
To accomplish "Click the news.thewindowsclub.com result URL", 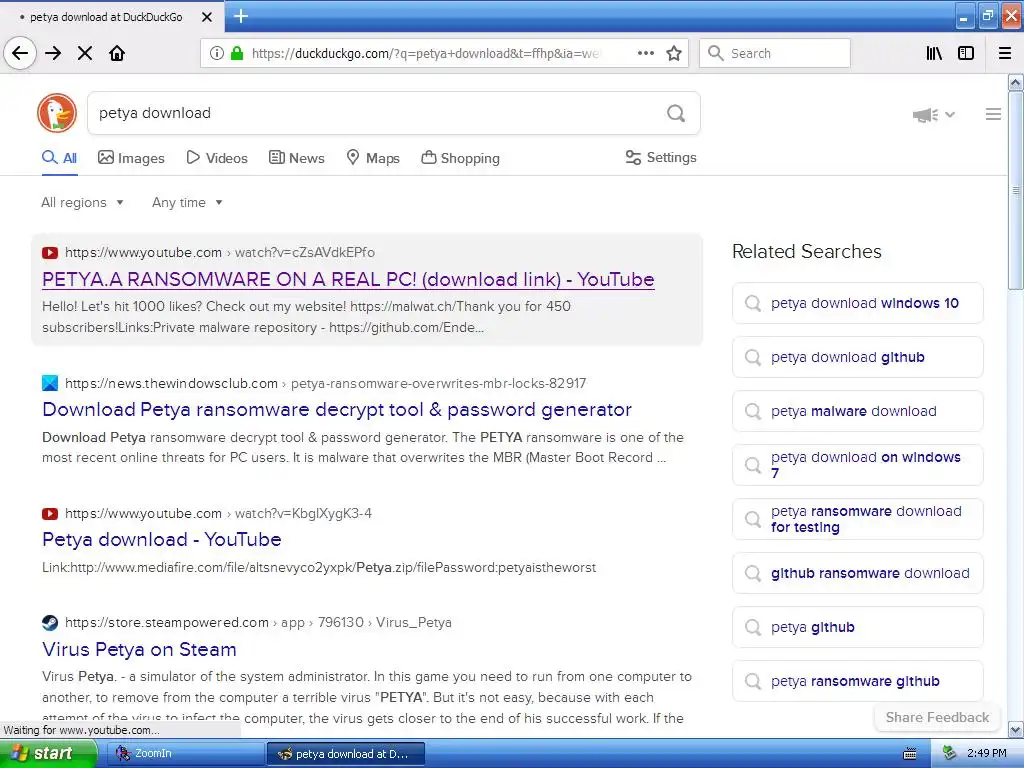I will coord(325,383).
